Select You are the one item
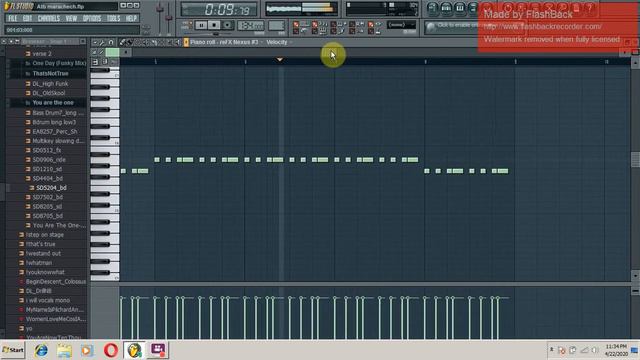 (53, 103)
